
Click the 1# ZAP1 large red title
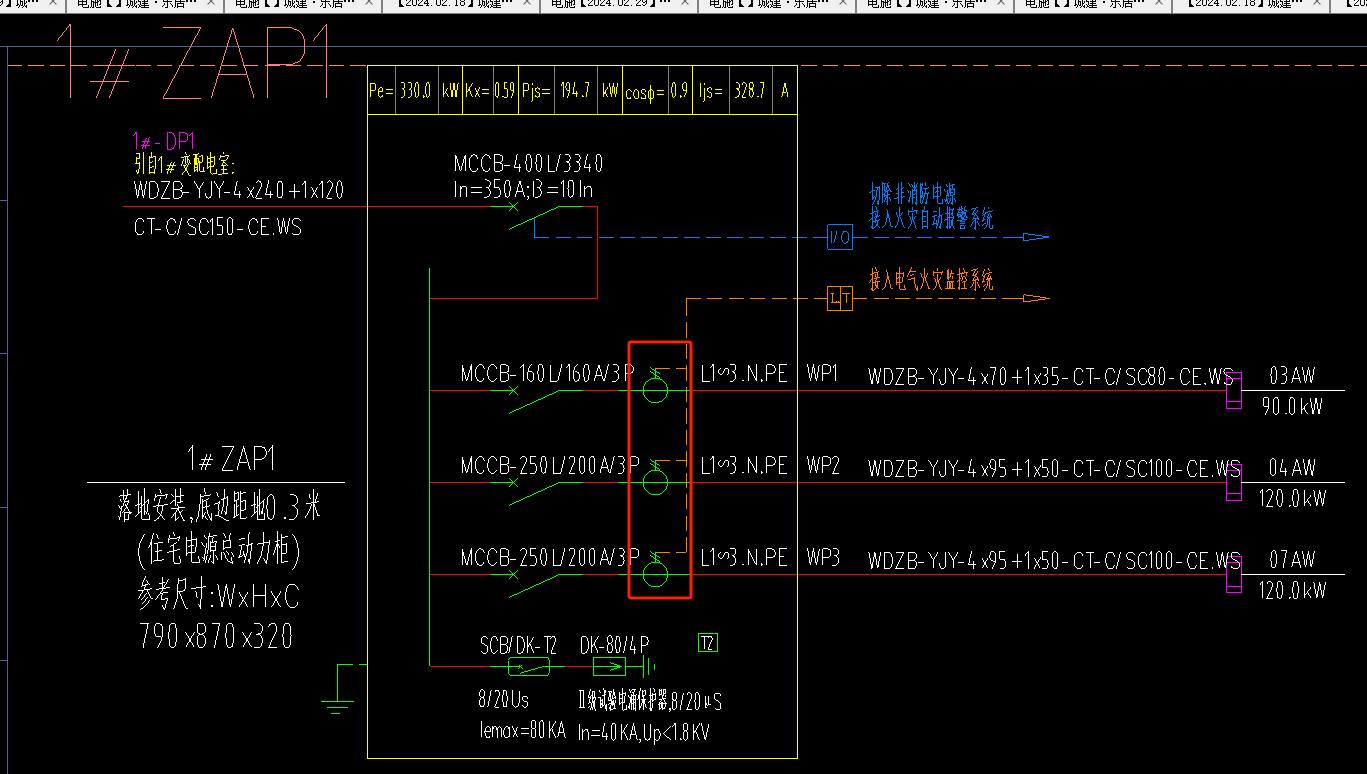point(193,62)
